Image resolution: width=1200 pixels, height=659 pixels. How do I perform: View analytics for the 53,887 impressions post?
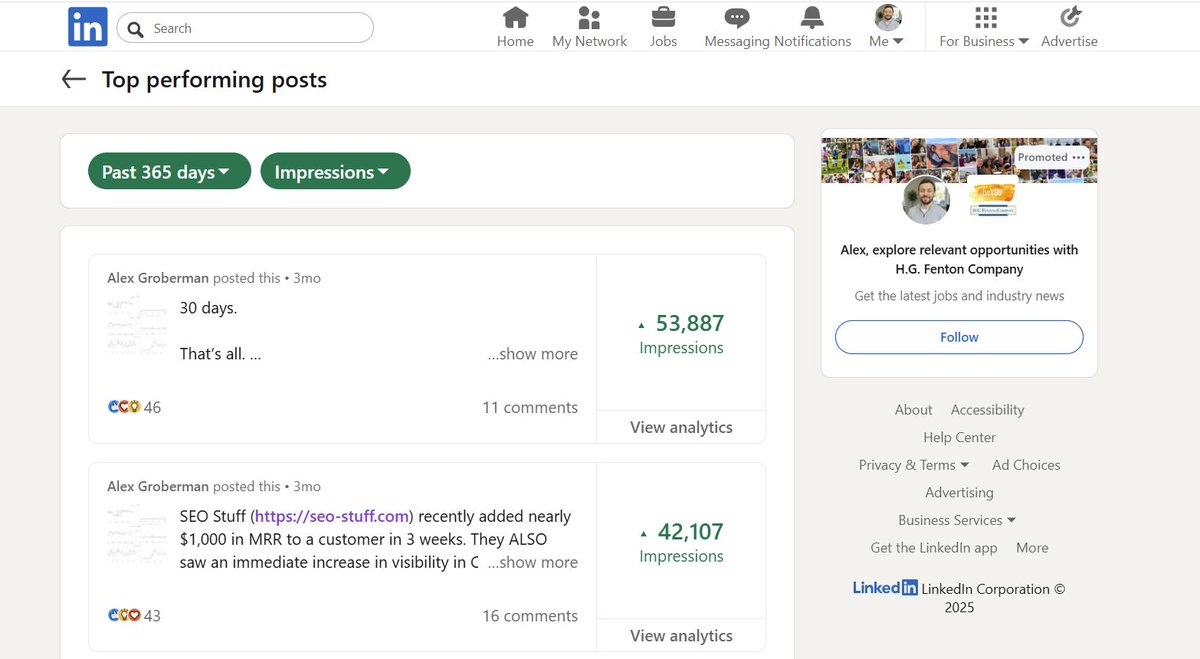(x=681, y=427)
